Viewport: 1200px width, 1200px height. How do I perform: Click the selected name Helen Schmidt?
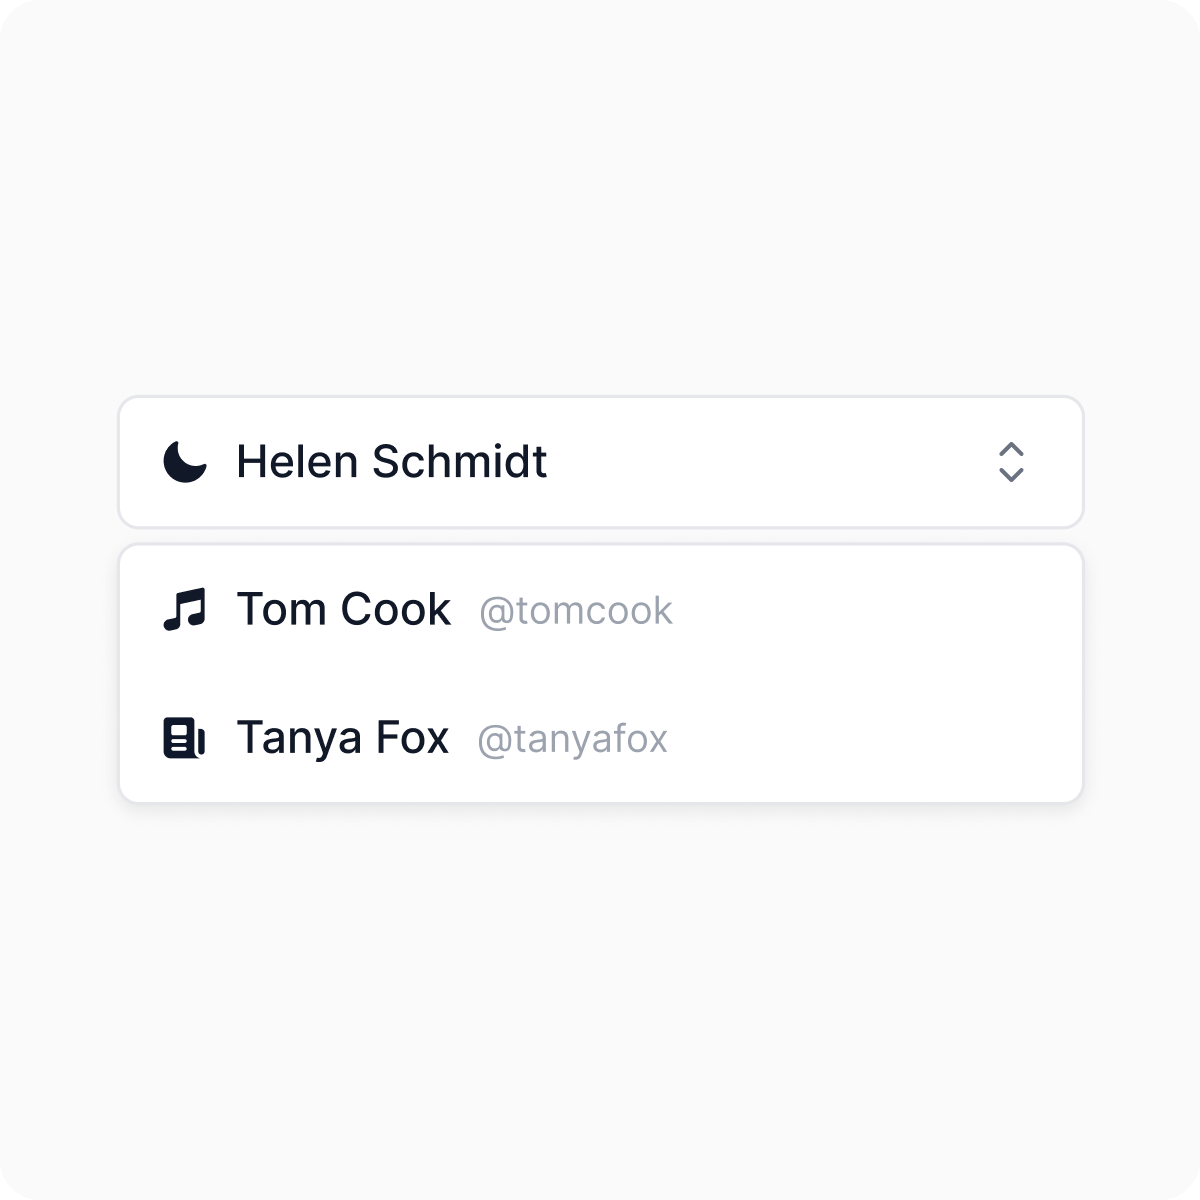tap(391, 462)
